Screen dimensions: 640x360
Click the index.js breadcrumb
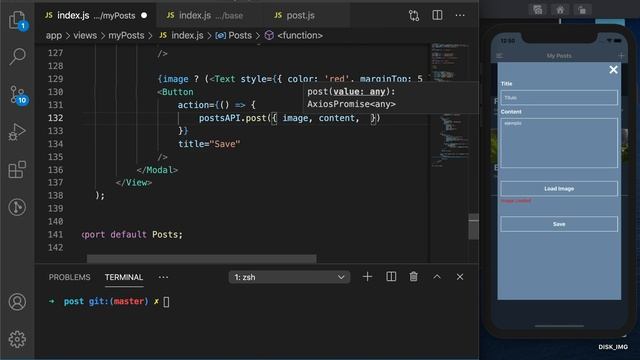coord(182,36)
